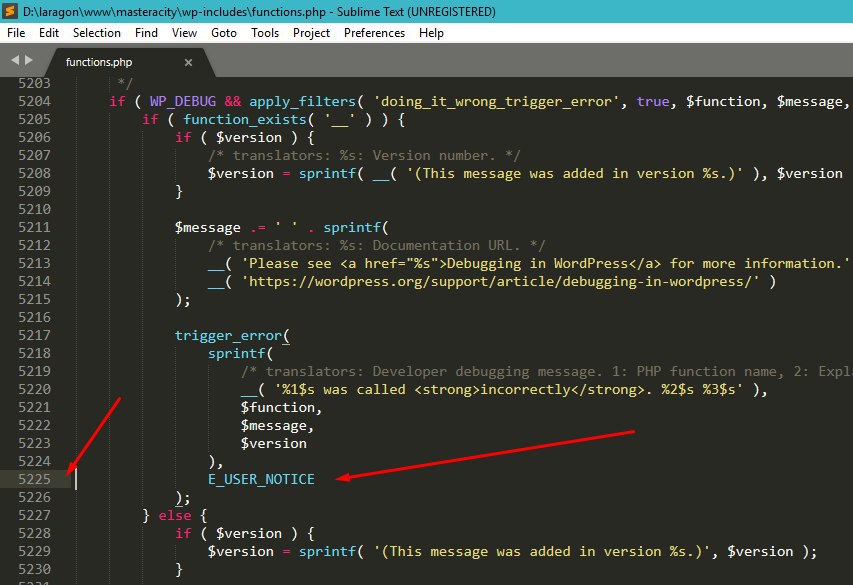Click sprintf call on line 5218
Screen dimensions: 853x585
236,353
